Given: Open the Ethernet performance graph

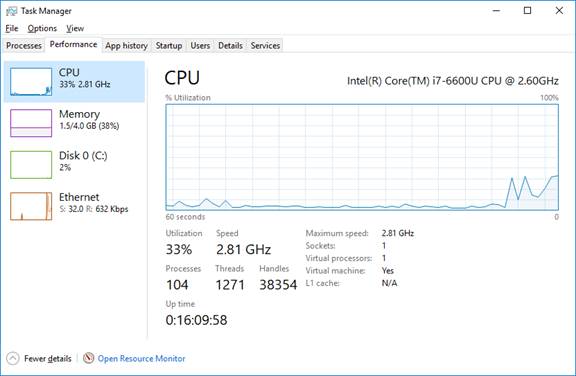Looking at the screenshot, I should (x=31, y=206).
